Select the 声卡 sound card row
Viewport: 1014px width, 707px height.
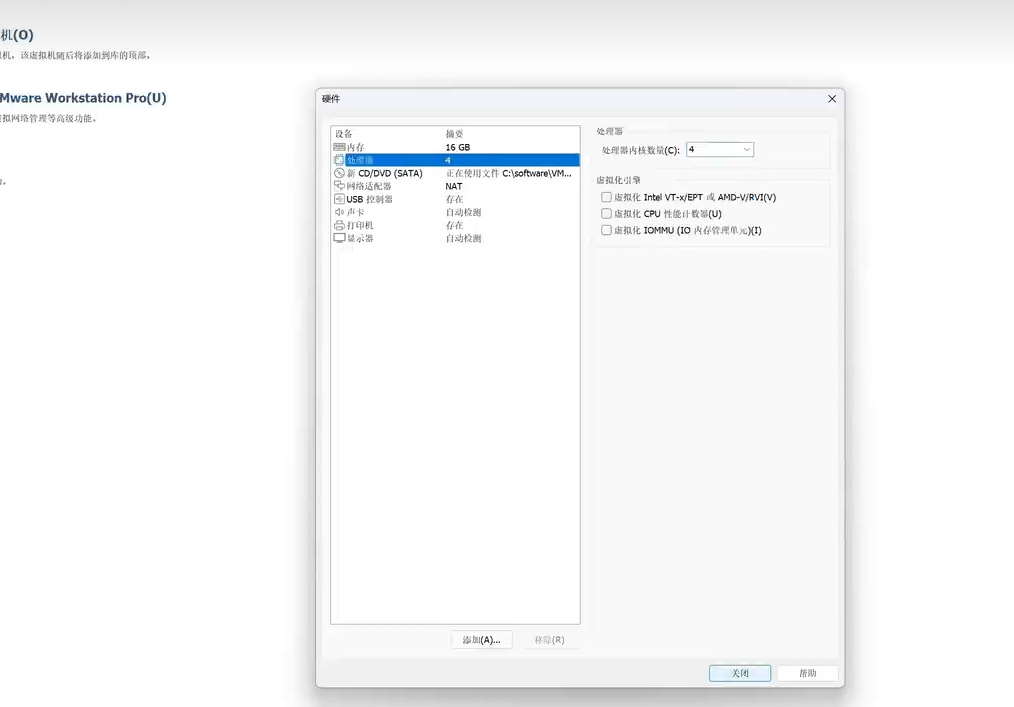click(455, 212)
